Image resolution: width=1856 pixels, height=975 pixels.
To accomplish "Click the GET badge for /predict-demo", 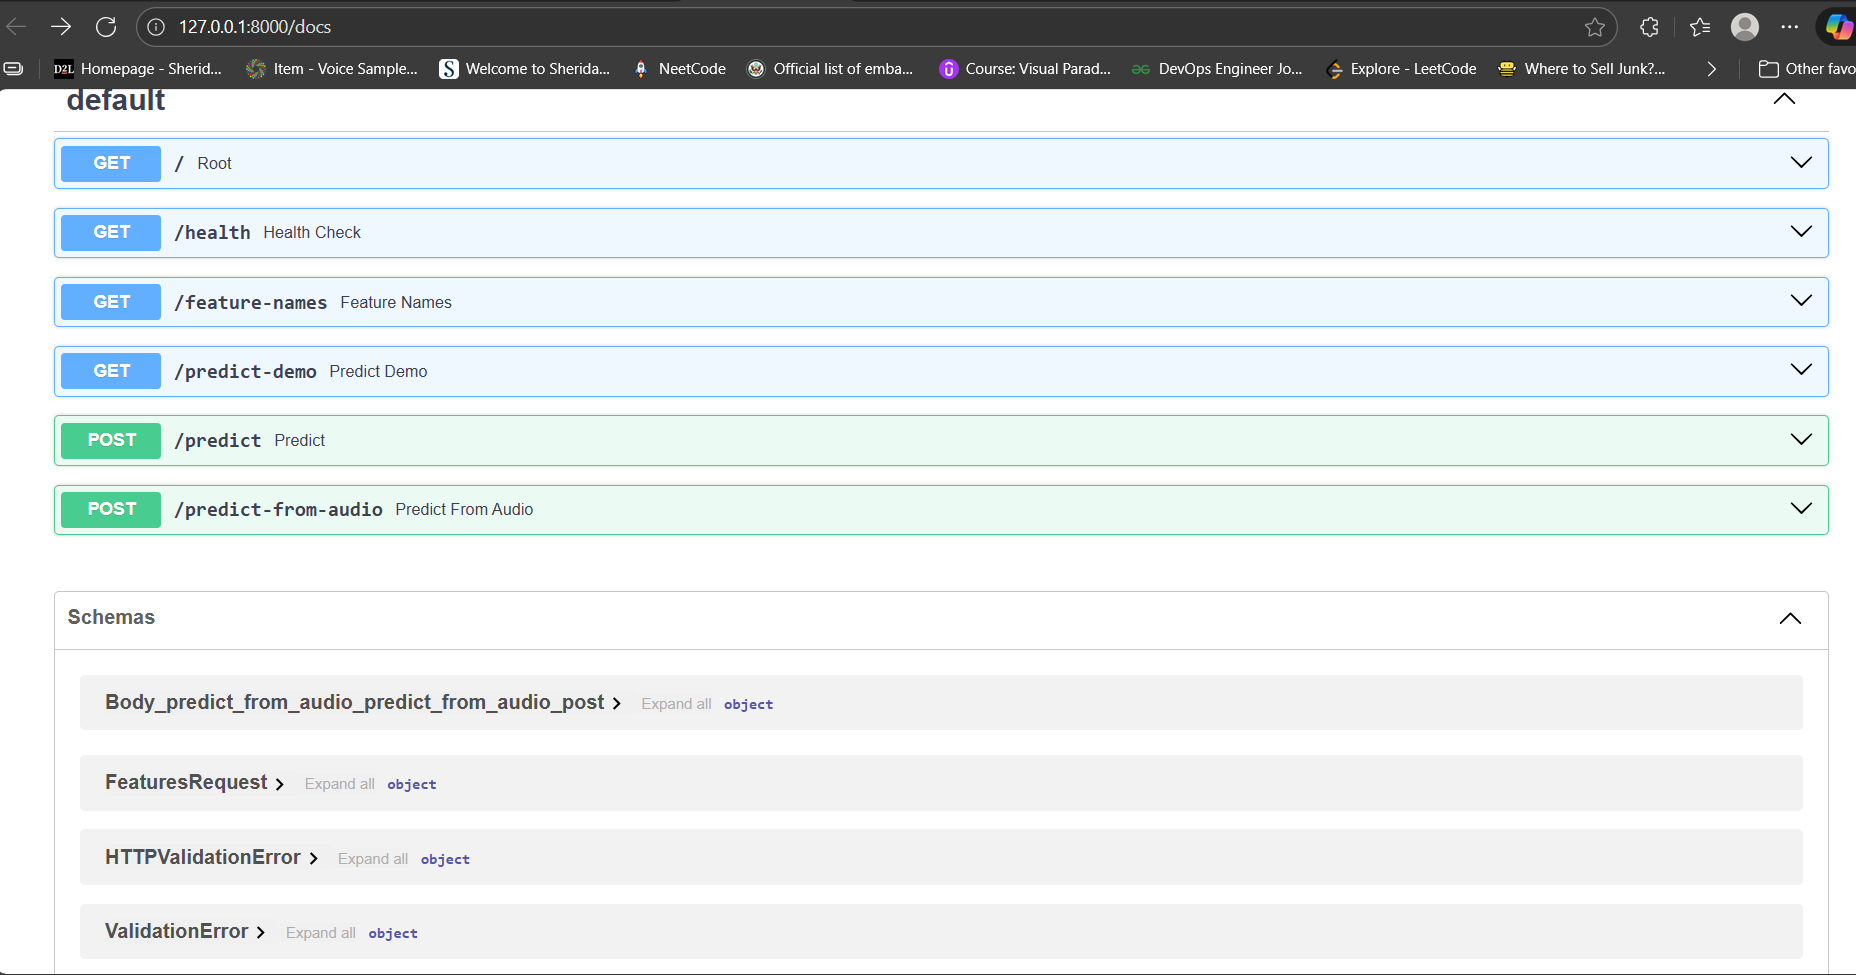I will (x=111, y=371).
